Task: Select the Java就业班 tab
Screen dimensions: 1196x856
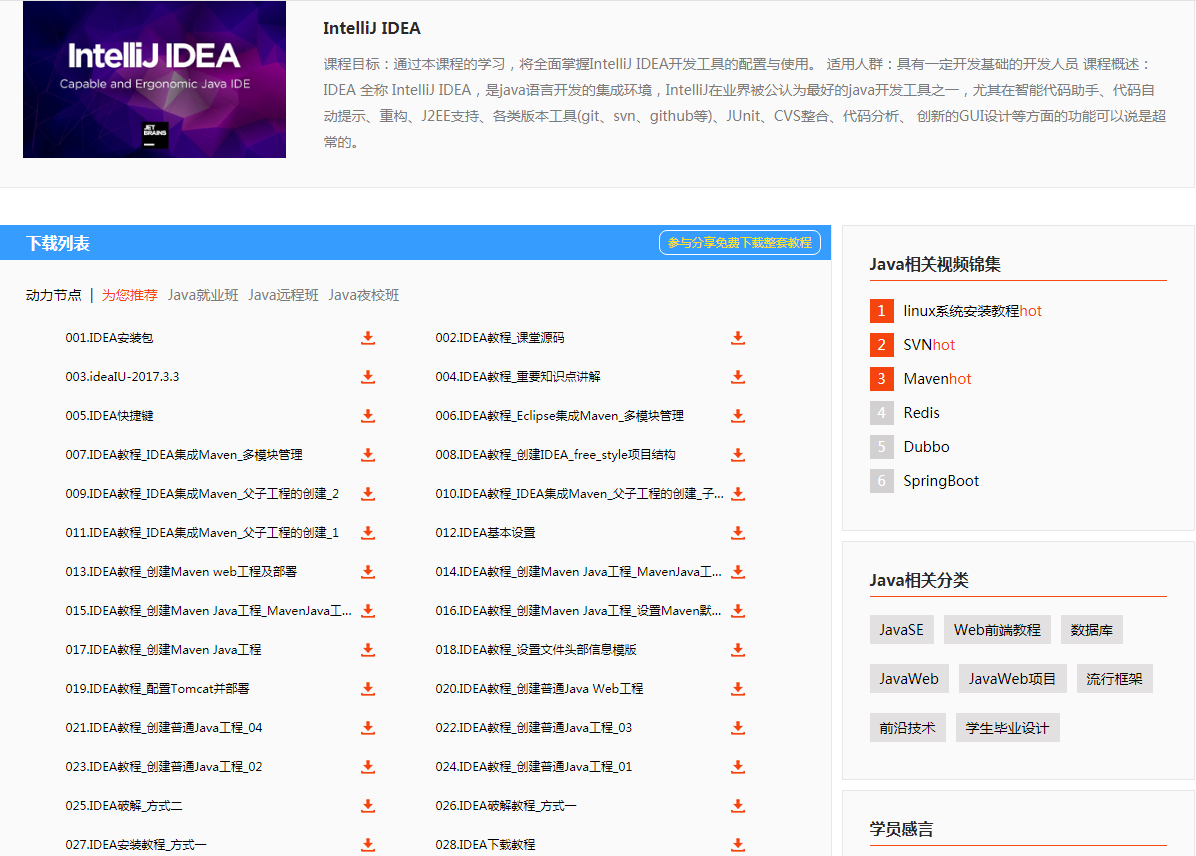Action: pyautogui.click(x=203, y=295)
